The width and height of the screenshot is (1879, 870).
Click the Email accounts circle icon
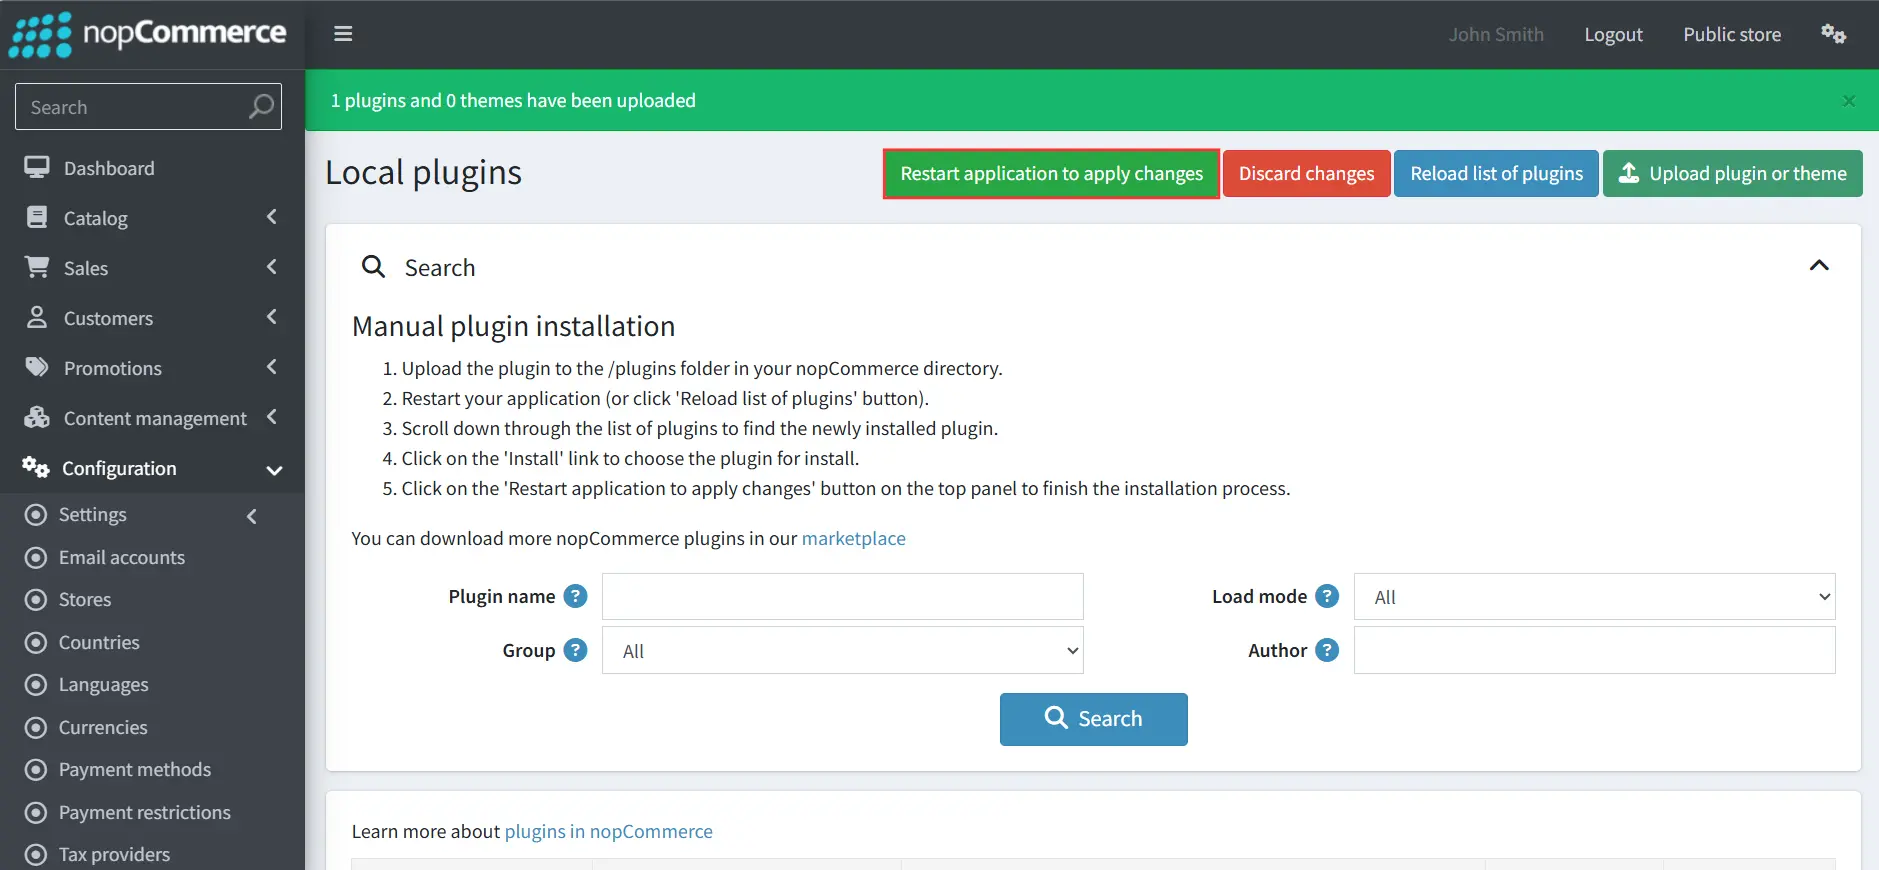coord(36,557)
